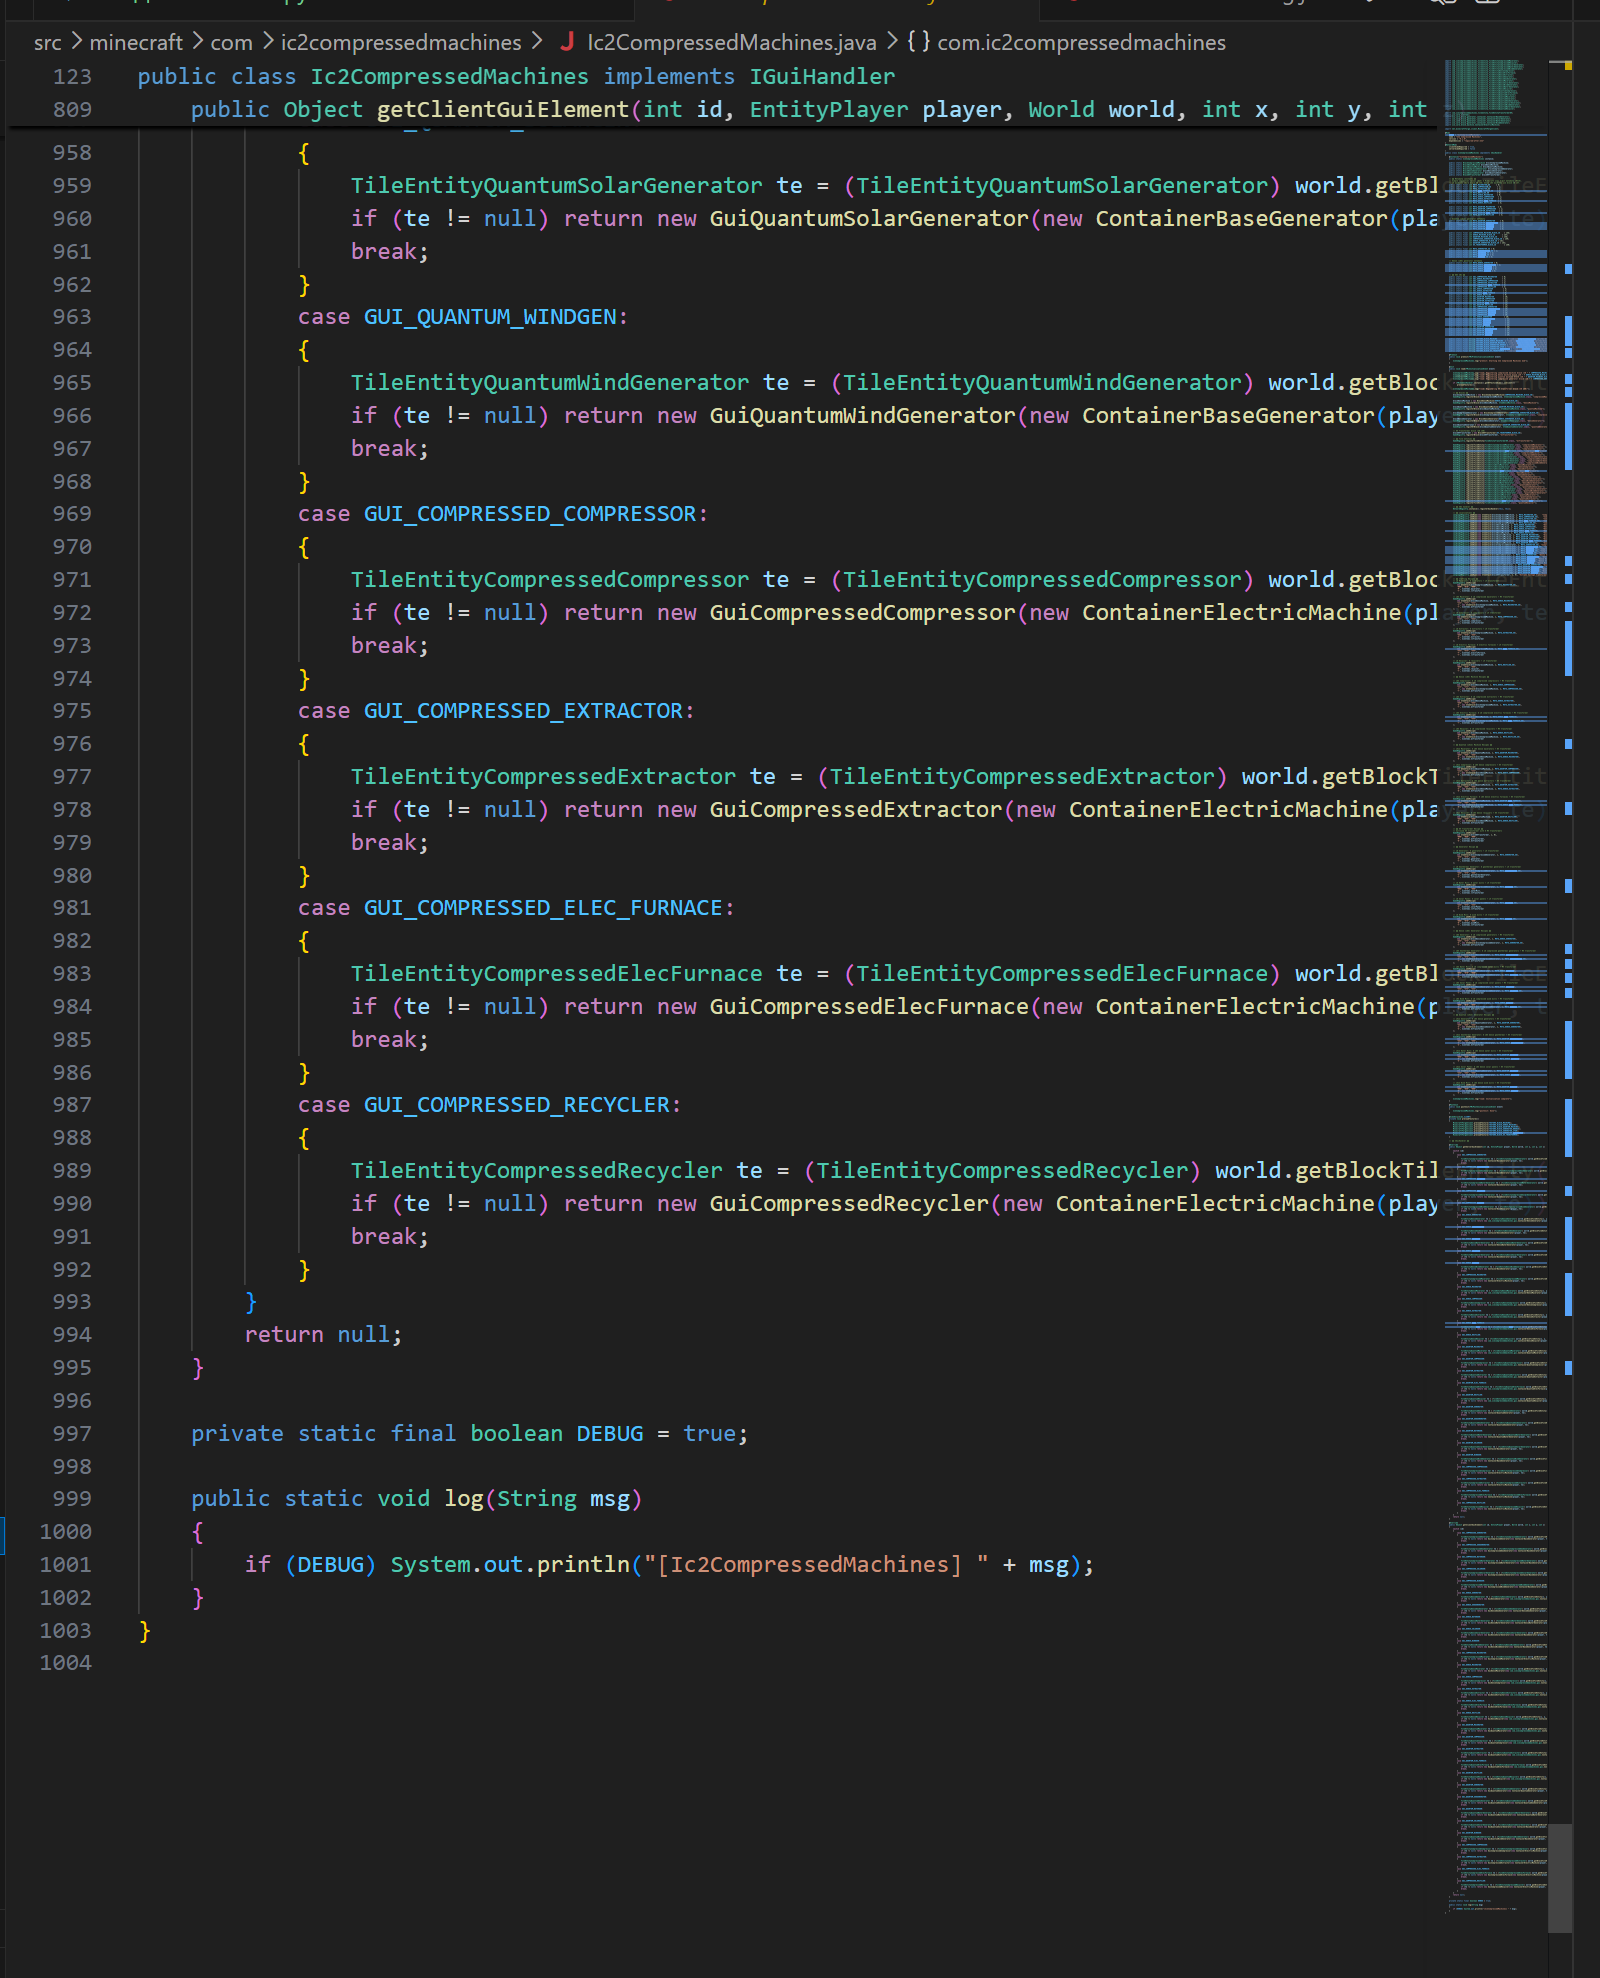
Task: Click 'break;' on line 991
Action: 390,1237
